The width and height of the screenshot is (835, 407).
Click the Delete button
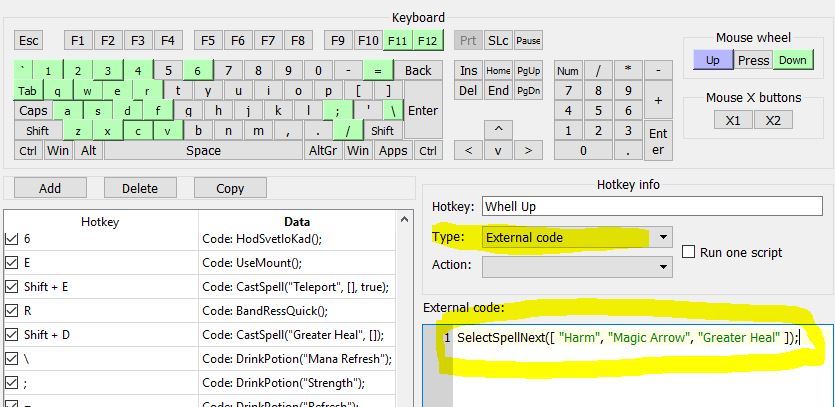140,188
